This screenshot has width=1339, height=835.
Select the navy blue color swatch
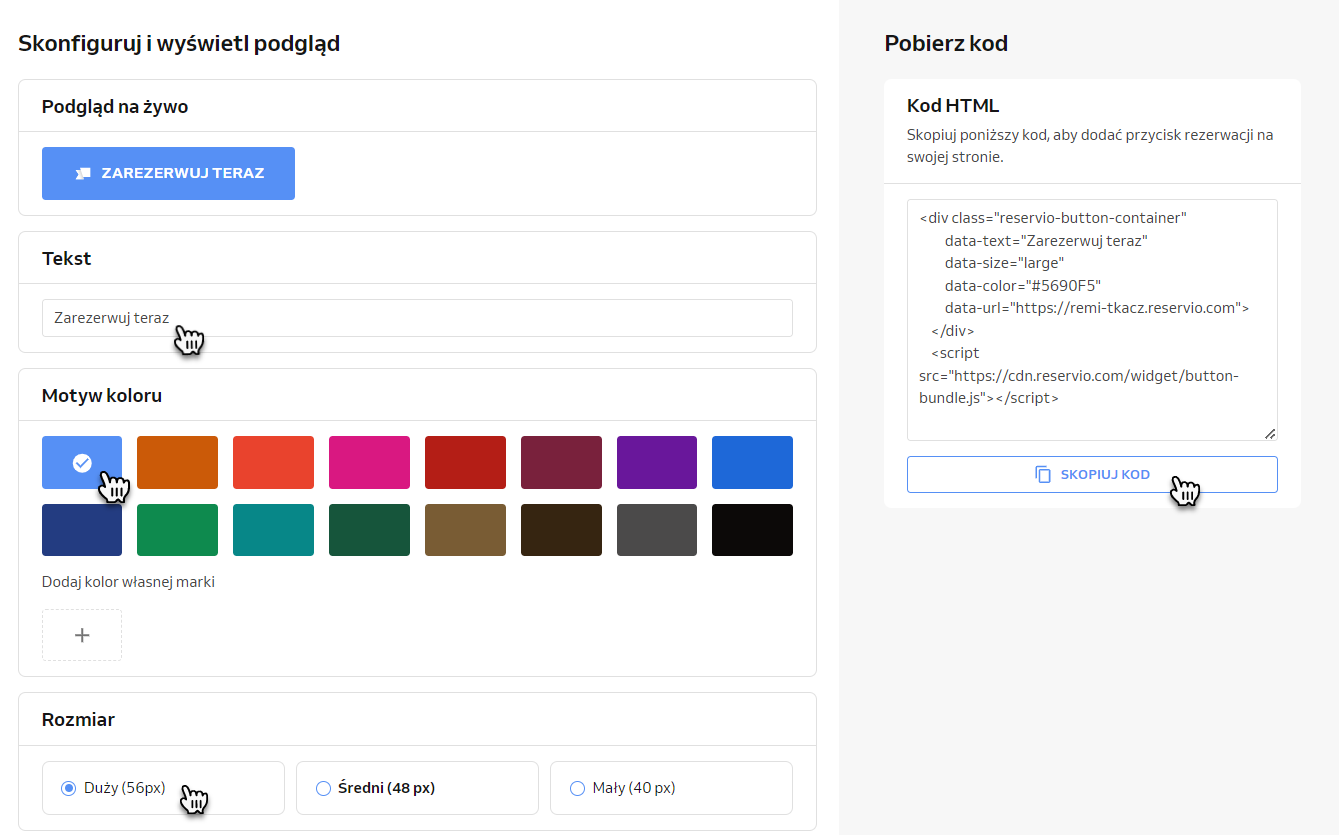point(82,530)
